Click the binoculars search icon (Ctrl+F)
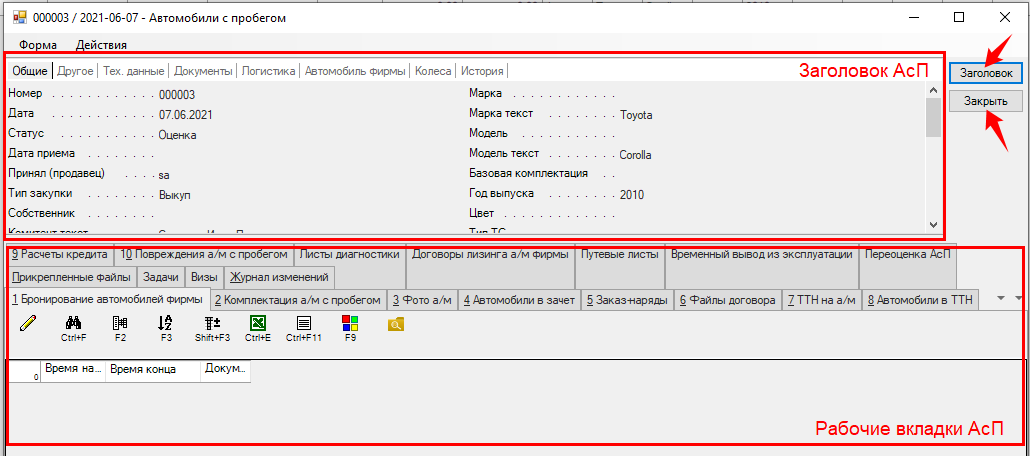The width and height of the screenshot is (1030, 456). pos(73,323)
